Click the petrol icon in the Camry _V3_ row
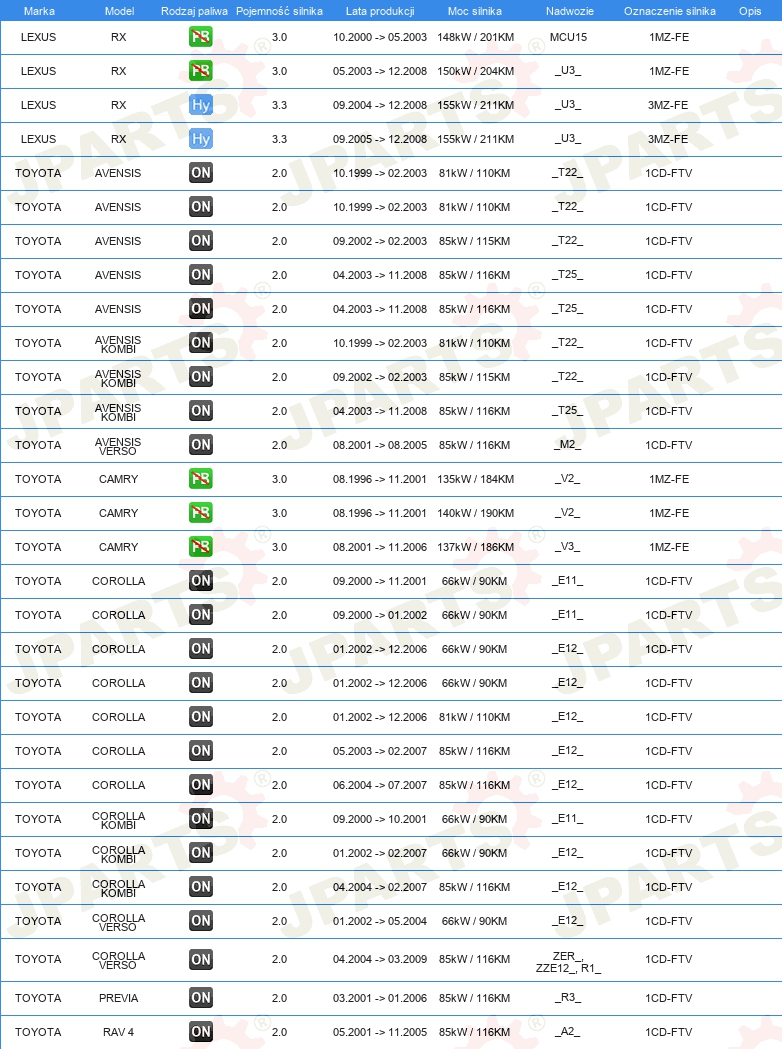Viewport: 782px width, 1049px height. pyautogui.click(x=201, y=547)
